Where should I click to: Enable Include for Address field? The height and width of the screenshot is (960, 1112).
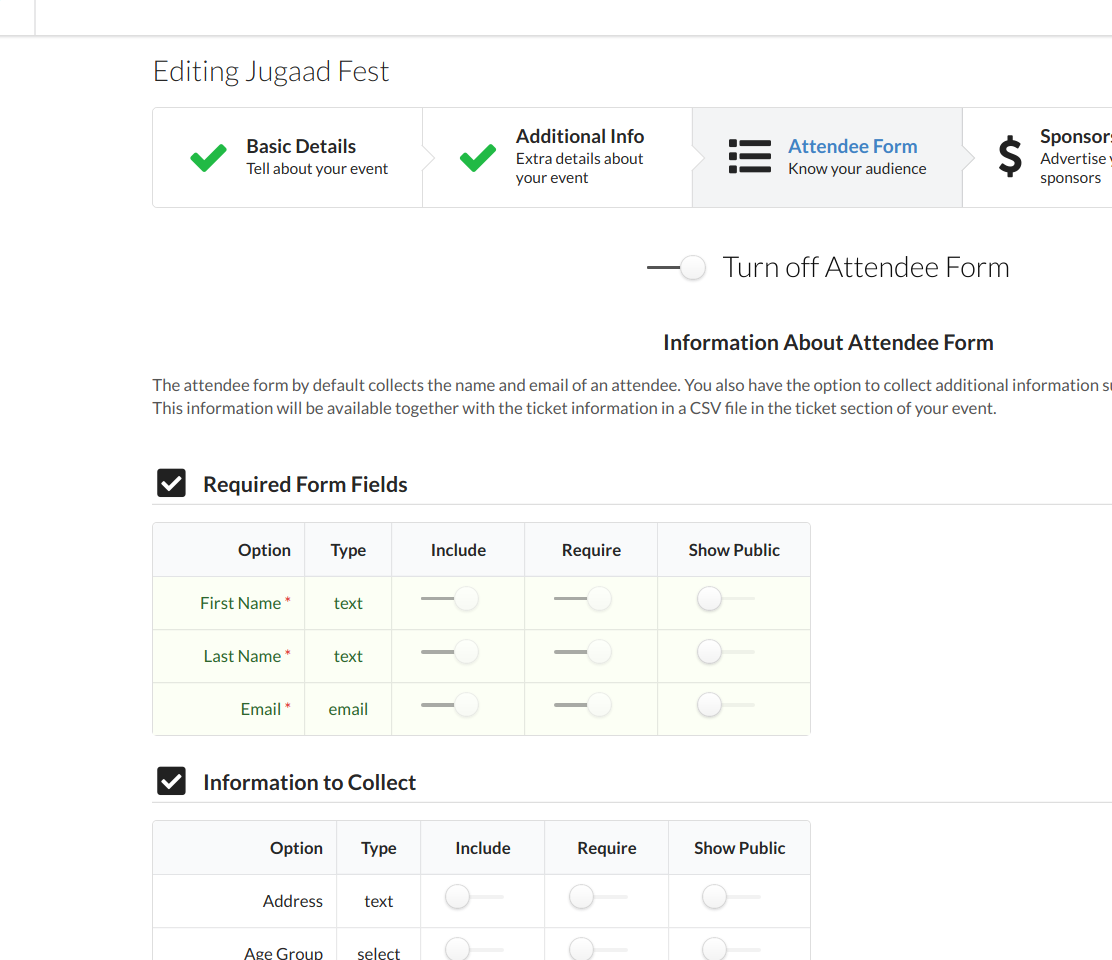pyautogui.click(x=474, y=897)
